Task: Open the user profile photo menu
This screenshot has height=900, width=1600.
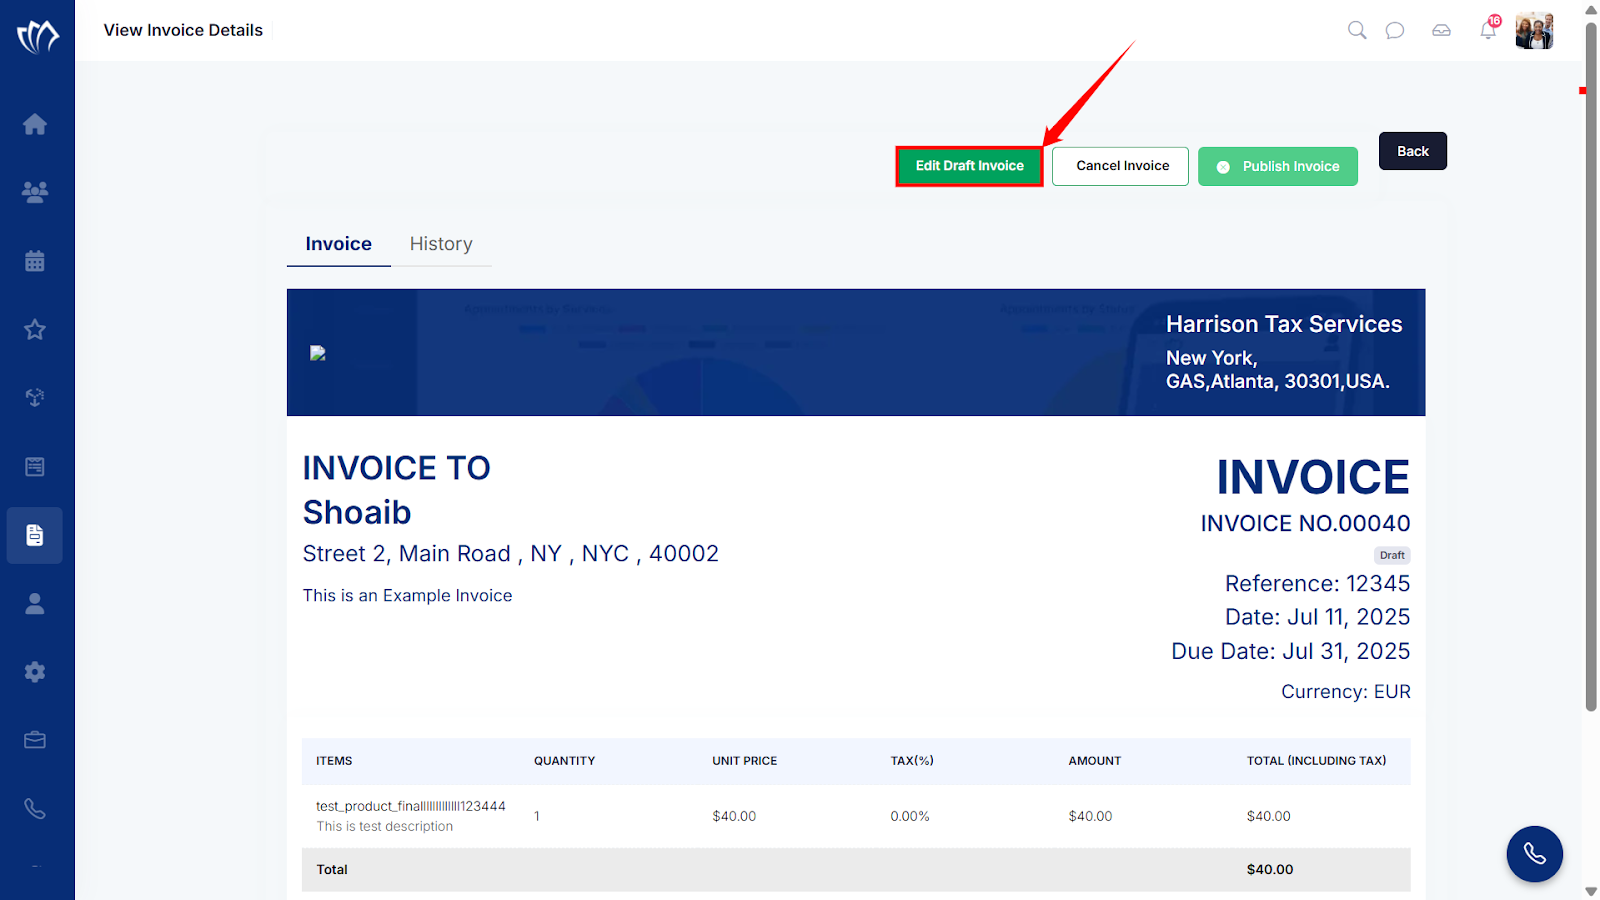Action: coord(1534,31)
